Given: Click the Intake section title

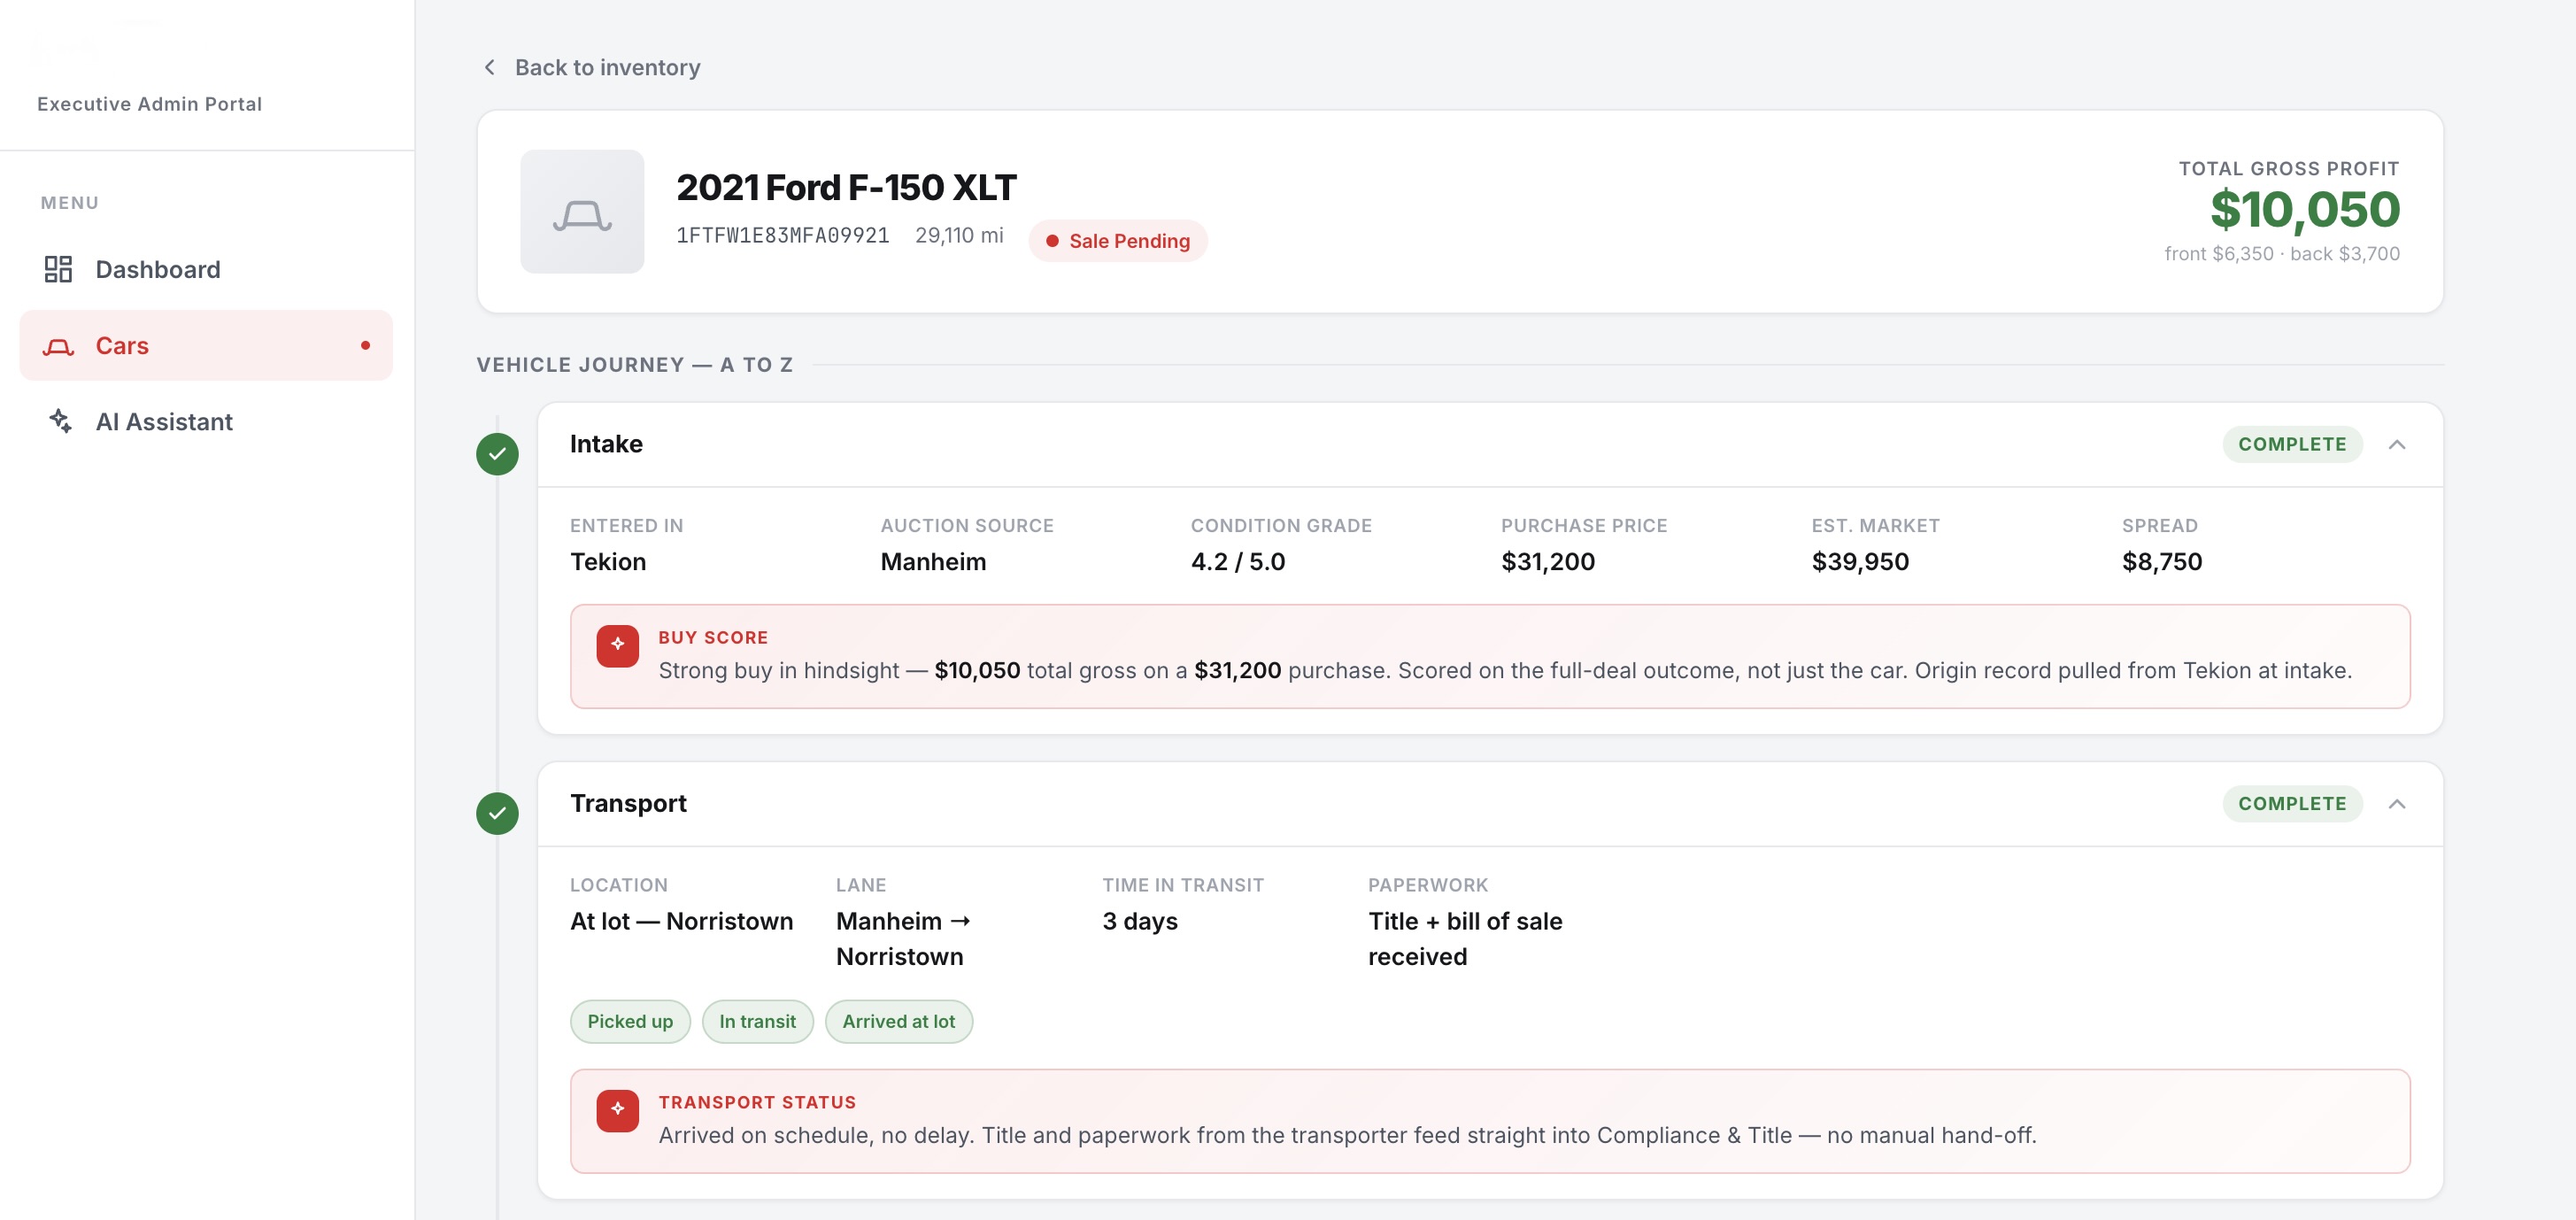Looking at the screenshot, I should coord(606,444).
